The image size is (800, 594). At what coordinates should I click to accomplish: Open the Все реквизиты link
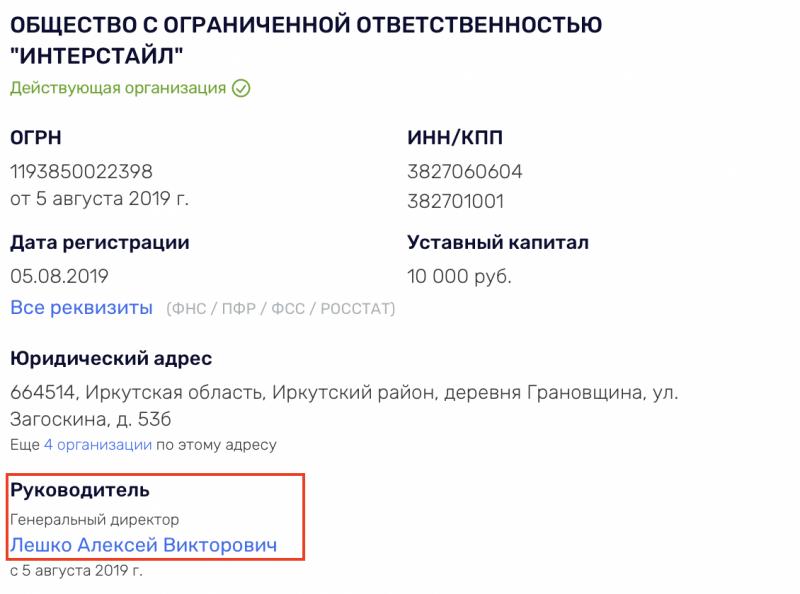(x=82, y=308)
